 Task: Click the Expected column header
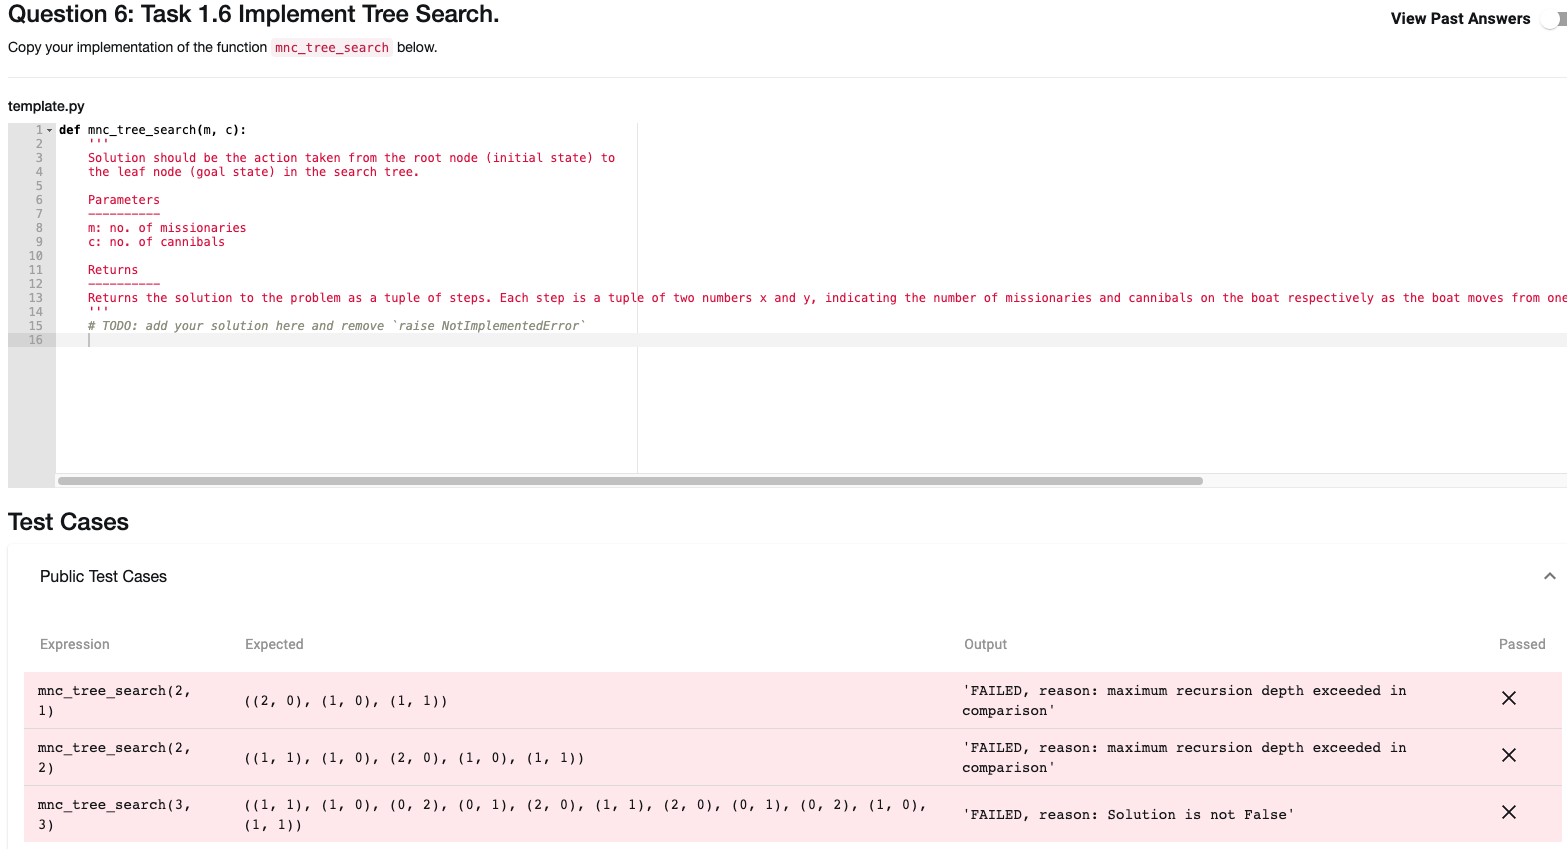pos(274,644)
